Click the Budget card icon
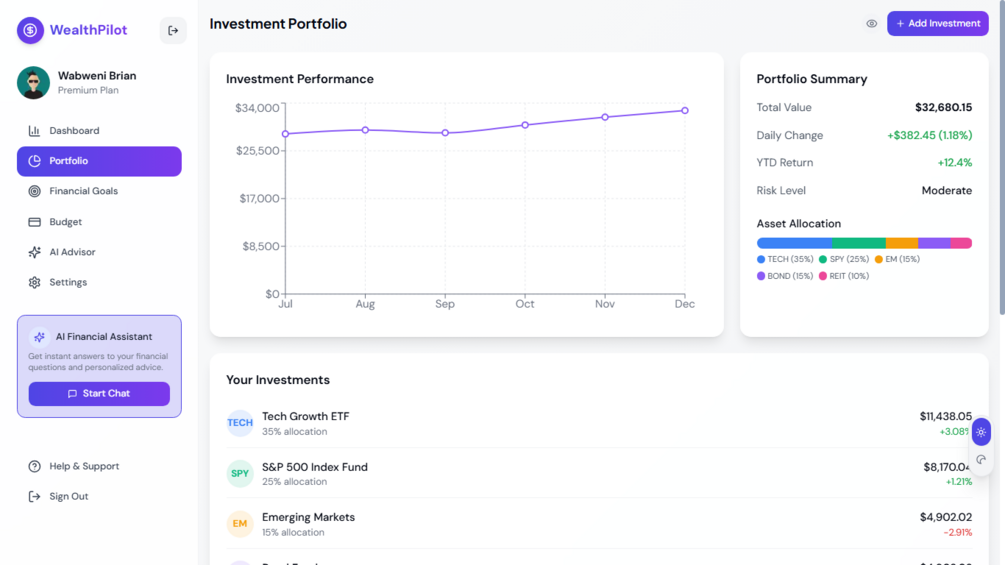 (34, 222)
